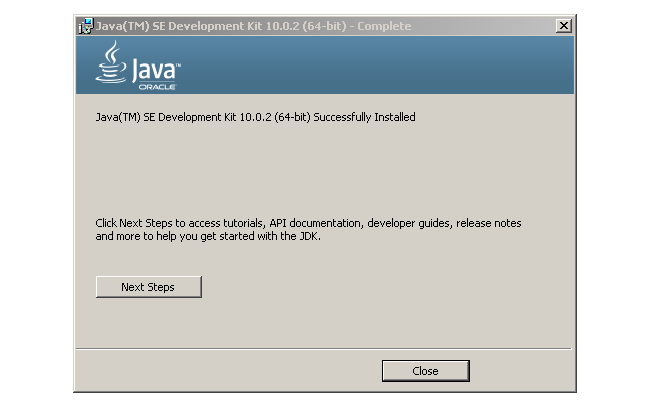650x410 pixels.
Task: Click the Next Steps button
Action: point(148,287)
